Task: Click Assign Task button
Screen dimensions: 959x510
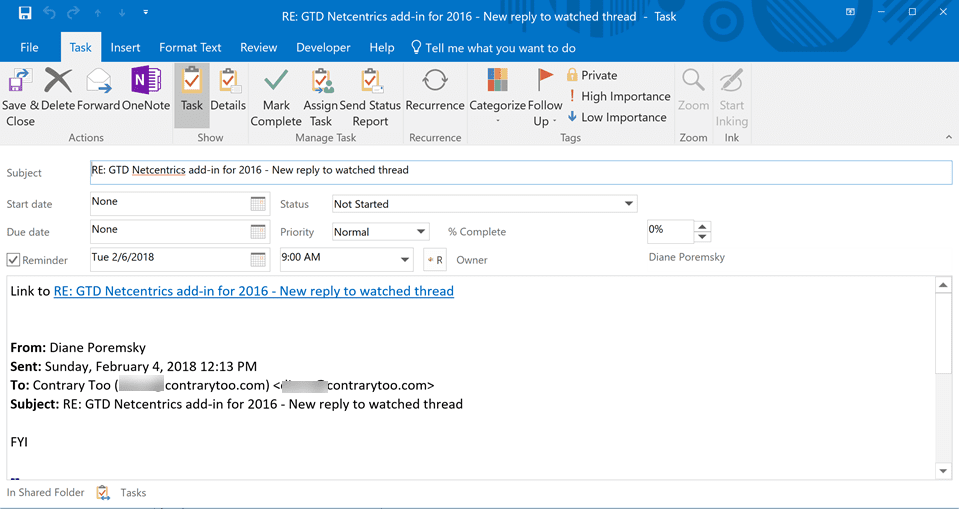Action: point(320,98)
